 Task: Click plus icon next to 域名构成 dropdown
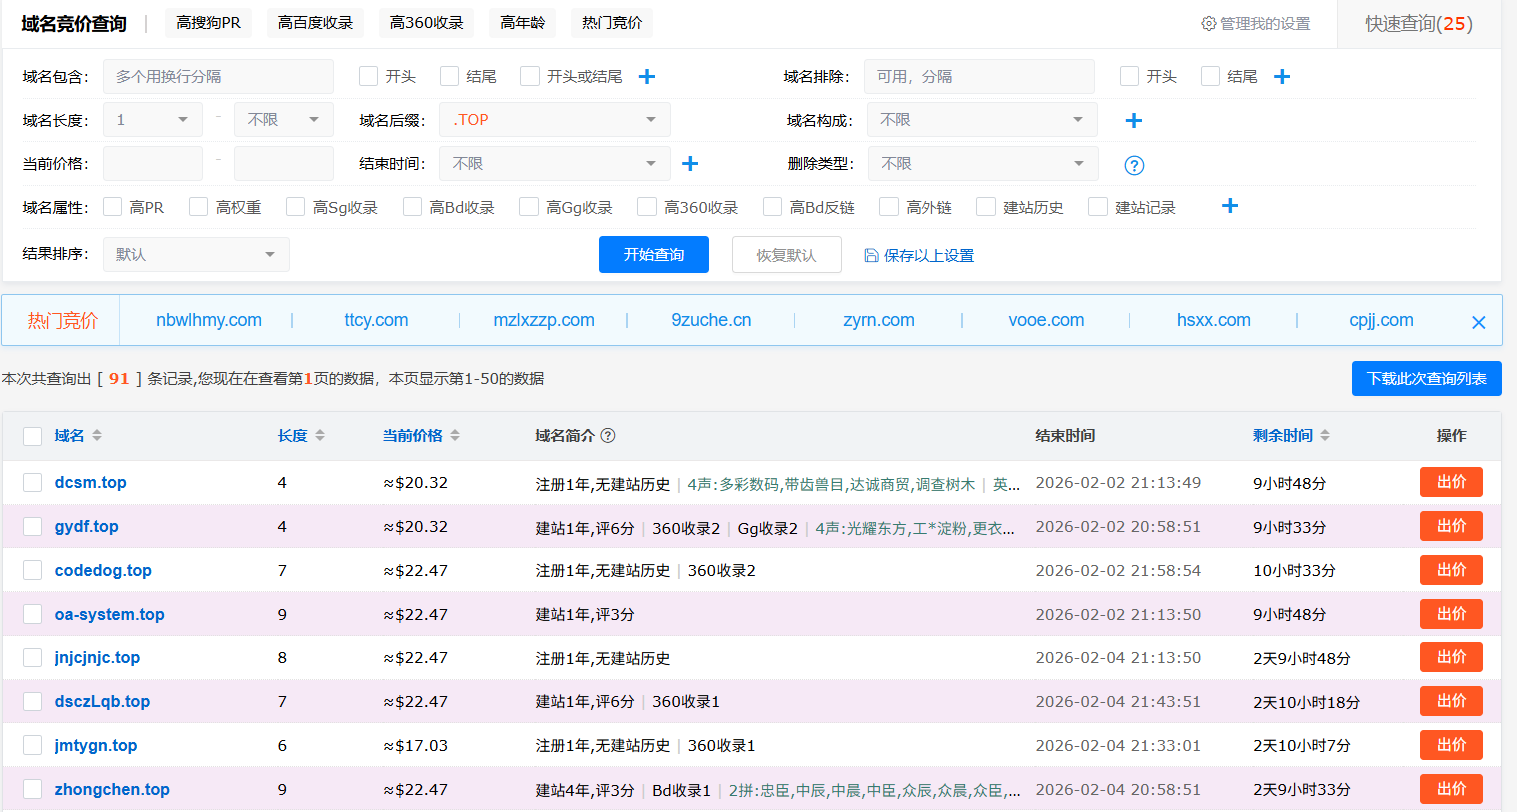pyautogui.click(x=1133, y=121)
